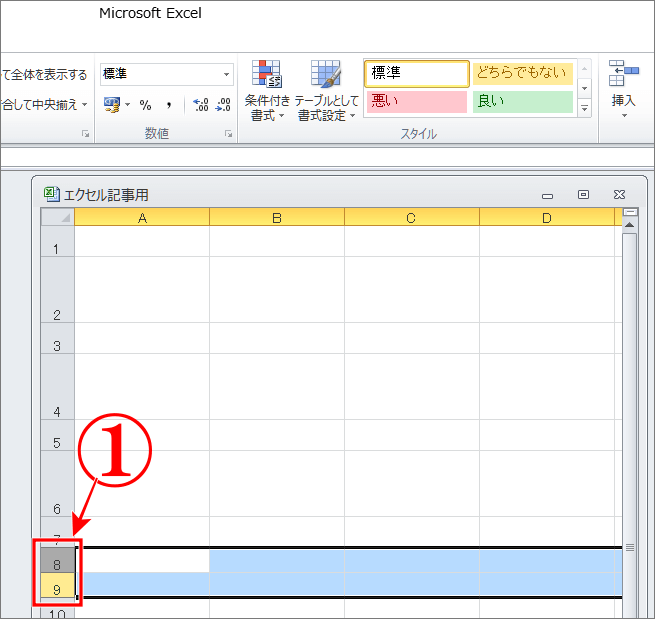655x619 pixels.
Task: Select row 5 header
Action: point(58,435)
